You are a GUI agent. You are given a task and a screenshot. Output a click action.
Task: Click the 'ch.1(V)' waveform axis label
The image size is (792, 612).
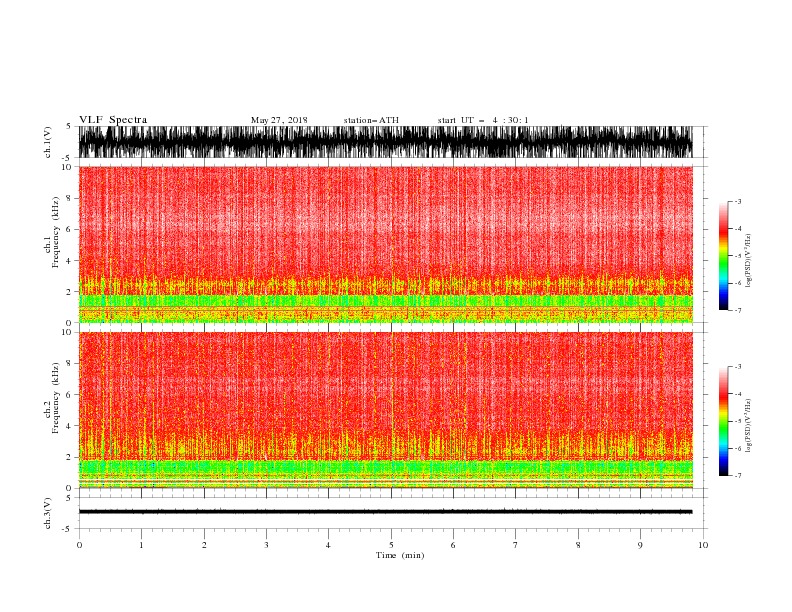(x=48, y=142)
